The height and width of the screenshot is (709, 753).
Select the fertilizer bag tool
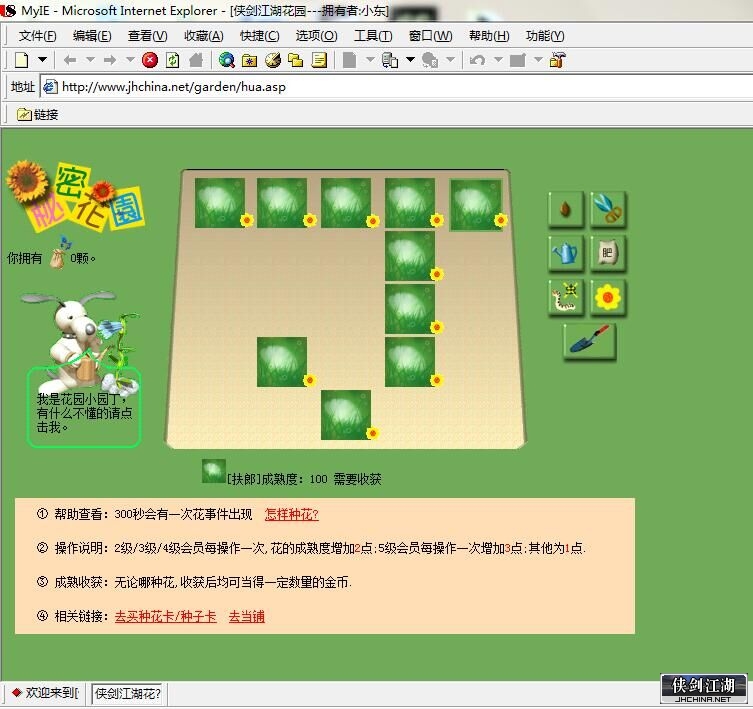pyautogui.click(x=608, y=253)
